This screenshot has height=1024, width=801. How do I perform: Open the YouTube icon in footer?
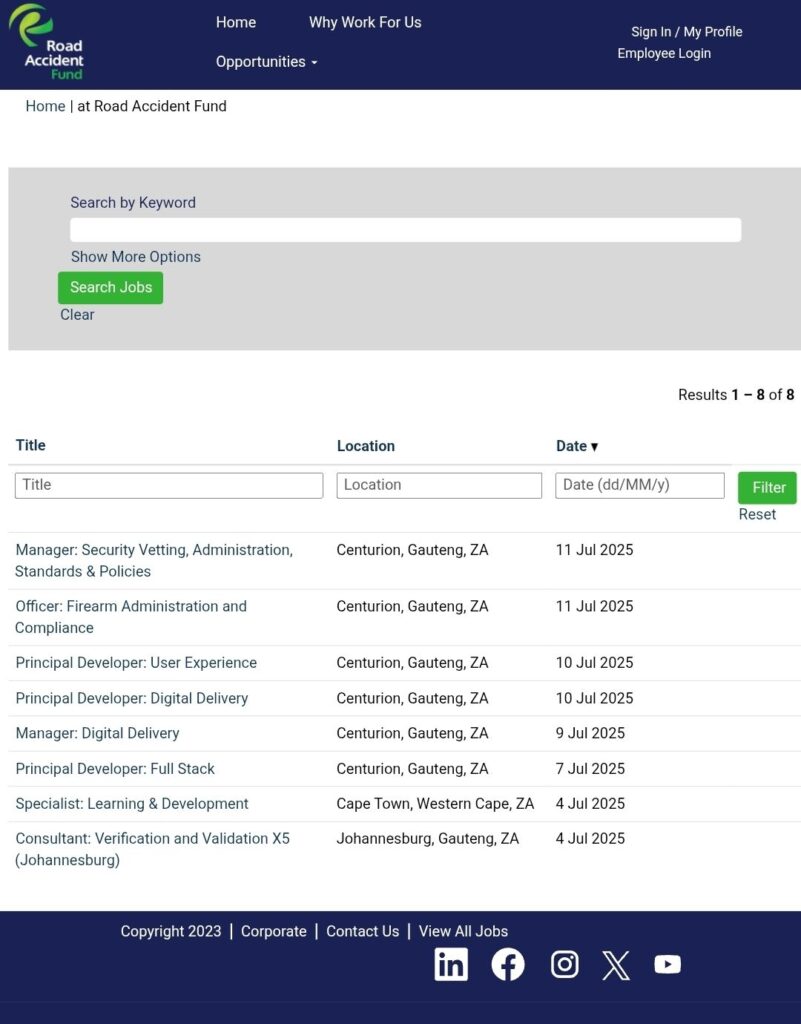tap(667, 965)
